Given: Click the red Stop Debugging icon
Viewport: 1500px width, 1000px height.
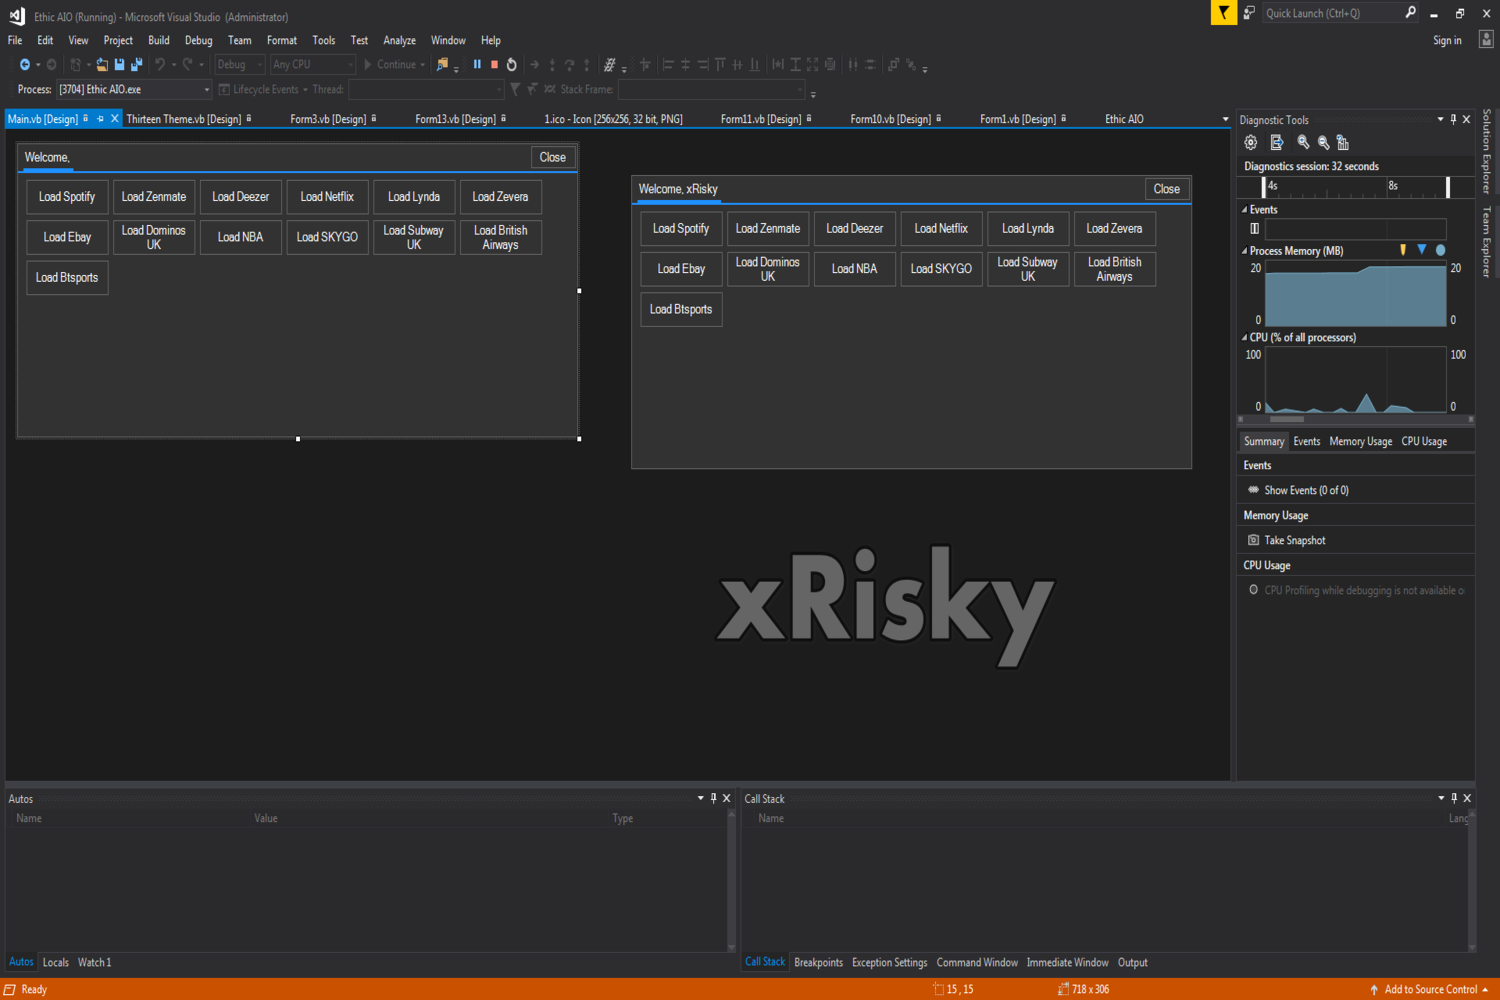Looking at the screenshot, I should [494, 65].
